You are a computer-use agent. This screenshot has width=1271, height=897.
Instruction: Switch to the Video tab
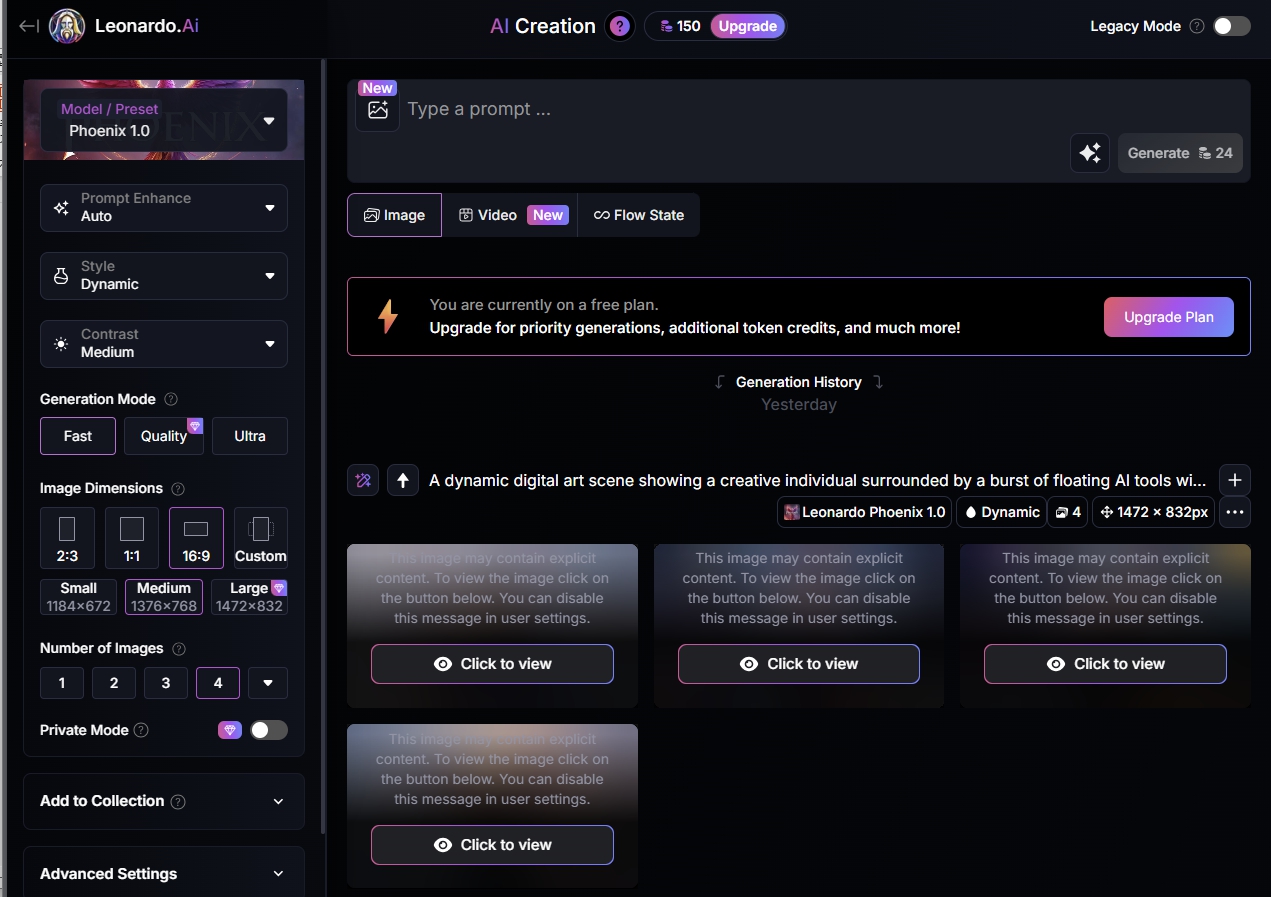[x=512, y=215]
